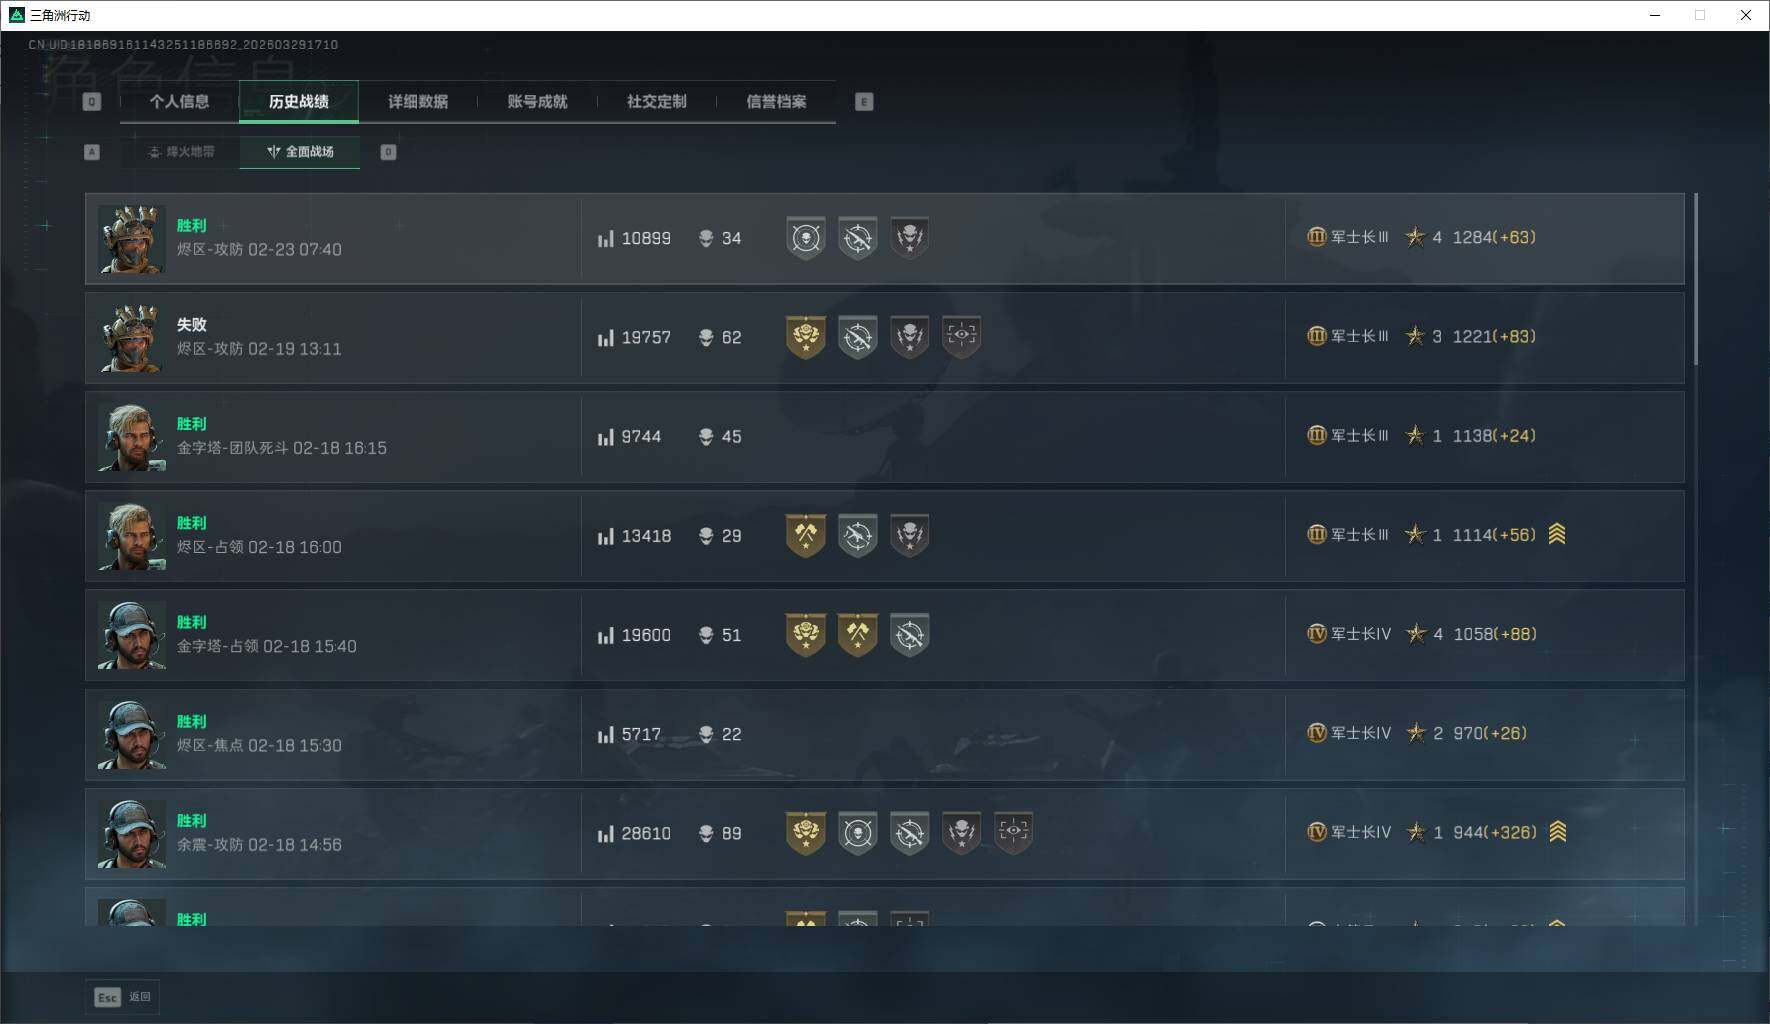The width and height of the screenshot is (1770, 1024).
Task: Click the scan-eye badge in 余震-攻防 match row
Action: click(x=1013, y=833)
